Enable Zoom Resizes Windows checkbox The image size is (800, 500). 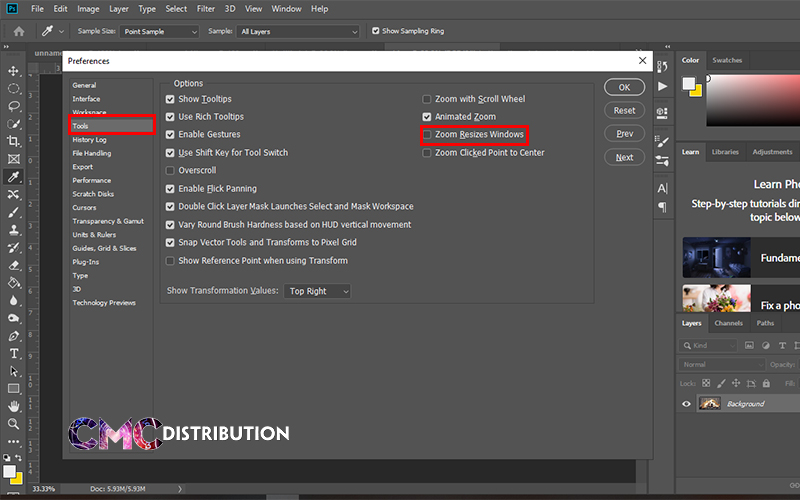coord(427,134)
